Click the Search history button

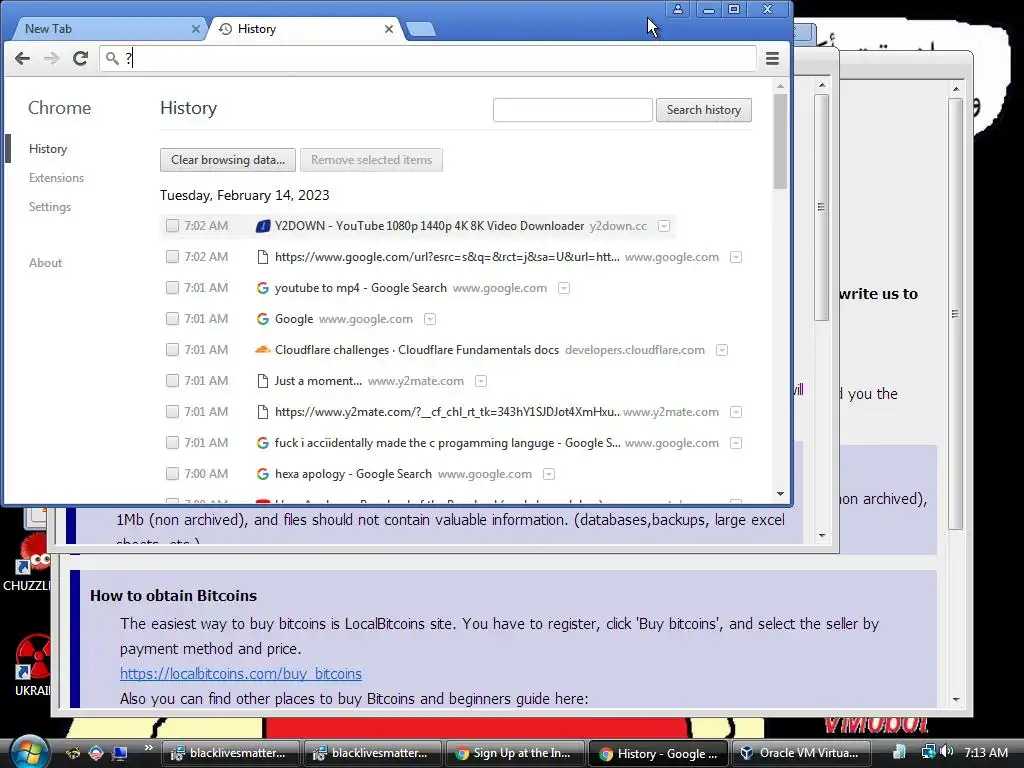[x=704, y=110]
